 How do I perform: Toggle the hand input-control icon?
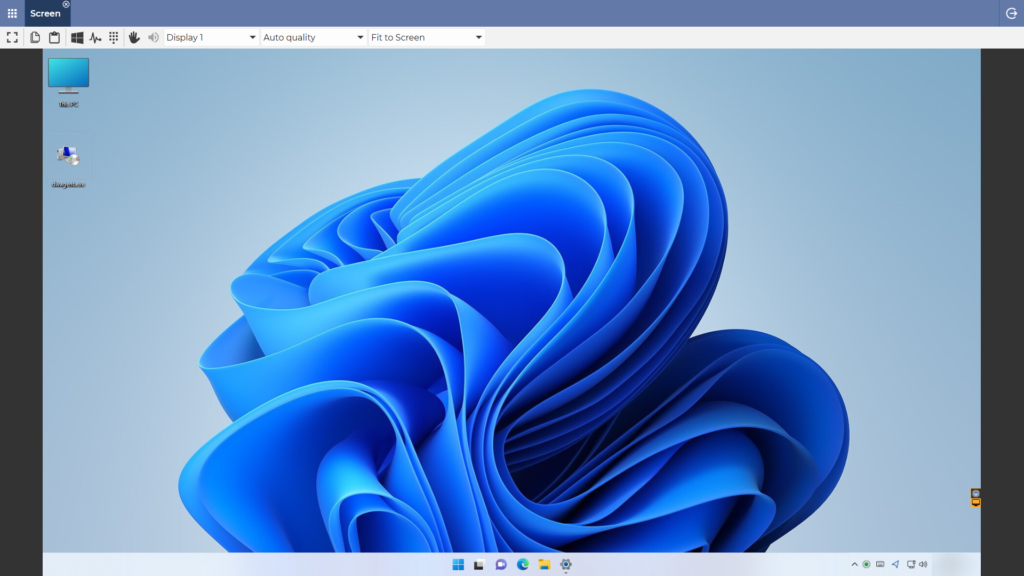tap(134, 37)
